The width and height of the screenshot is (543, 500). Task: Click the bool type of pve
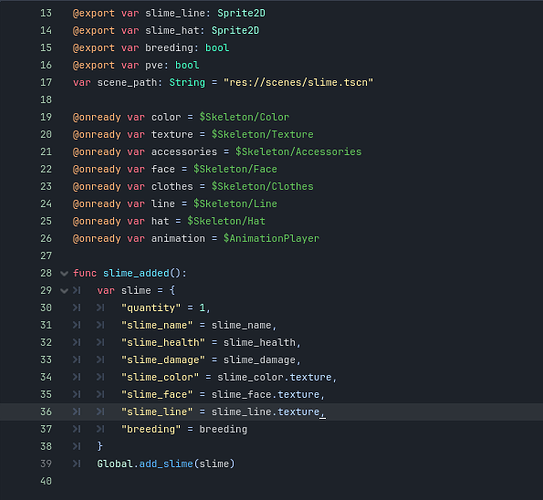pos(187,65)
